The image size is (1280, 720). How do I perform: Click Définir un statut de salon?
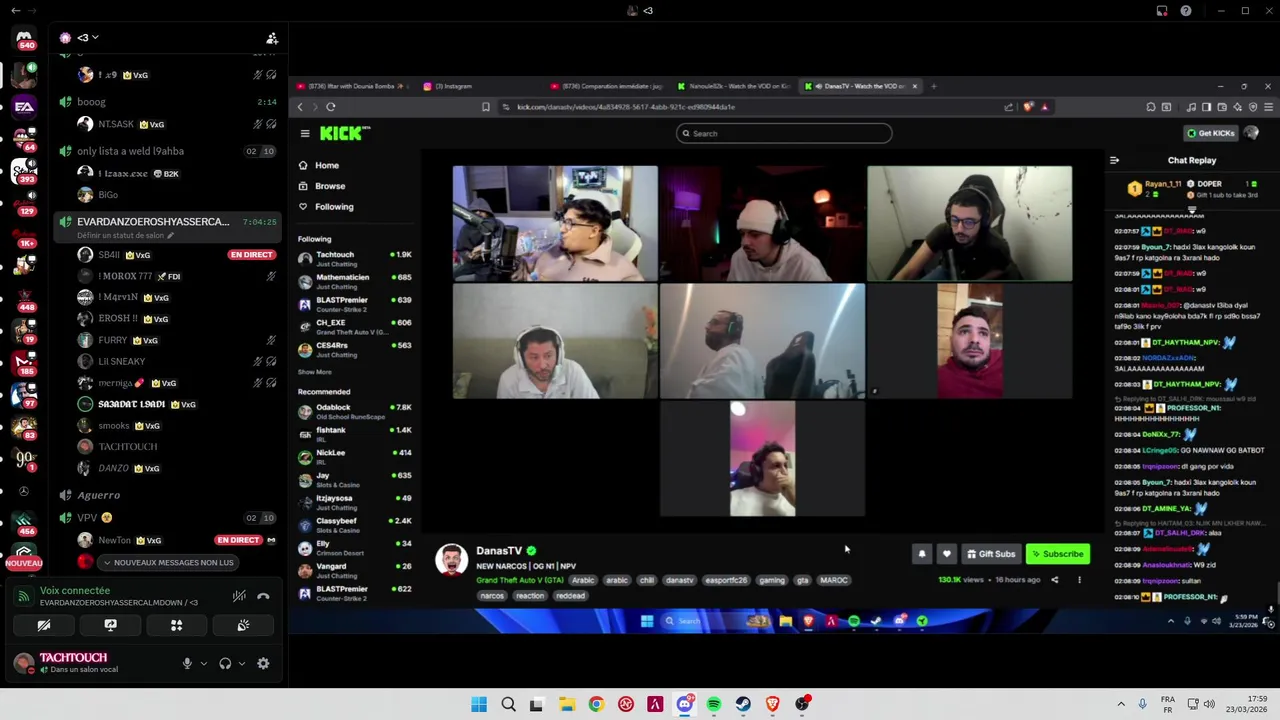tap(125, 235)
